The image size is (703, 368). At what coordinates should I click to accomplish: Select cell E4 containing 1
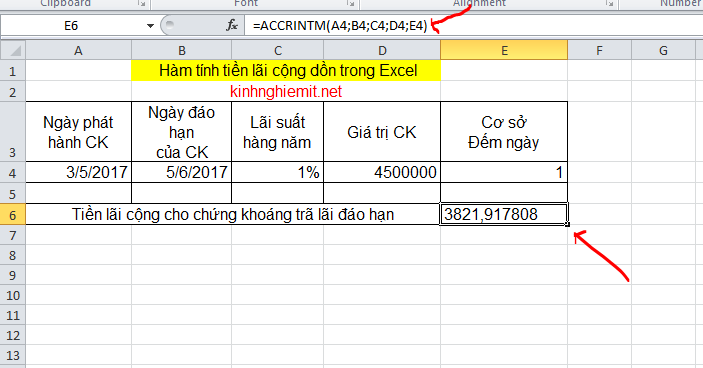tap(504, 173)
